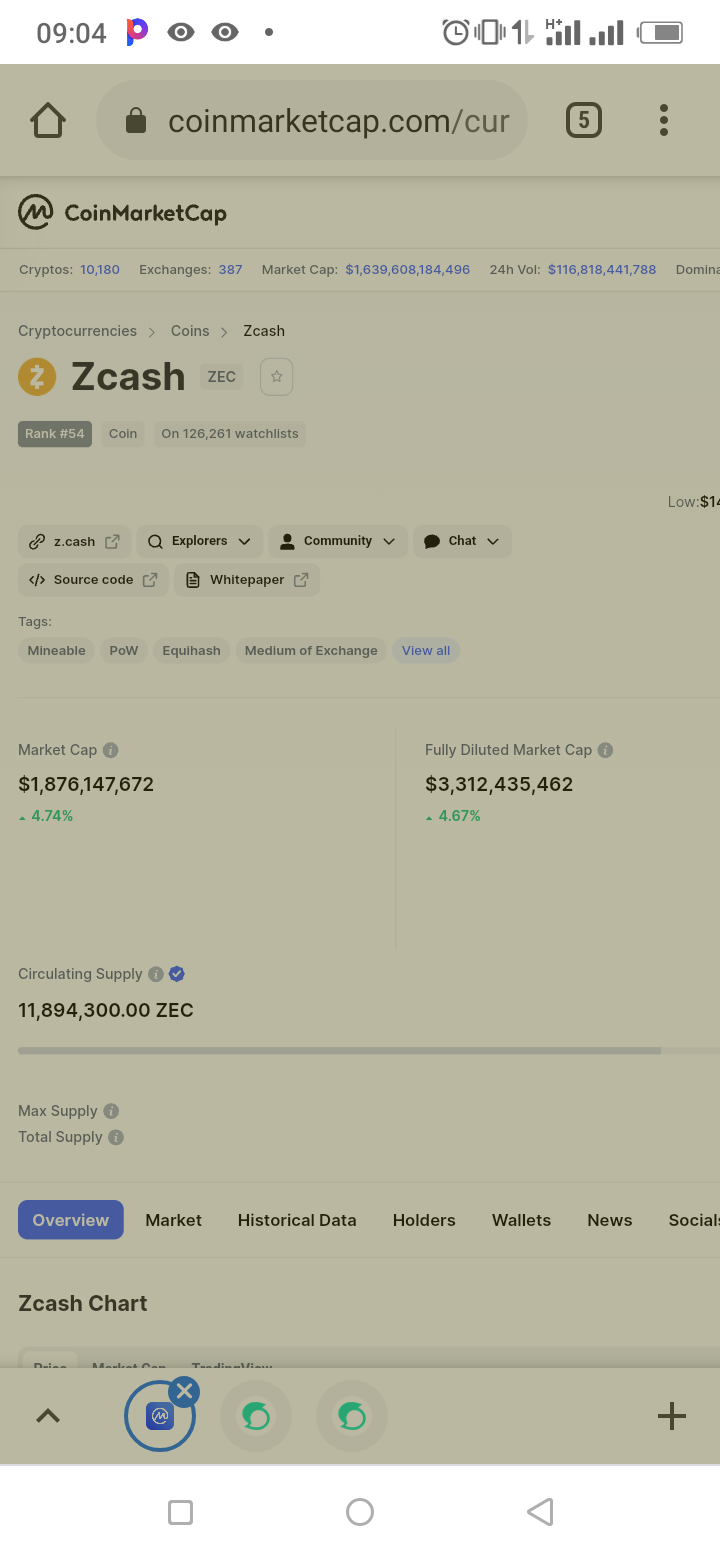Click the Zcash Chart heading
720x1560 pixels.
click(83, 1304)
